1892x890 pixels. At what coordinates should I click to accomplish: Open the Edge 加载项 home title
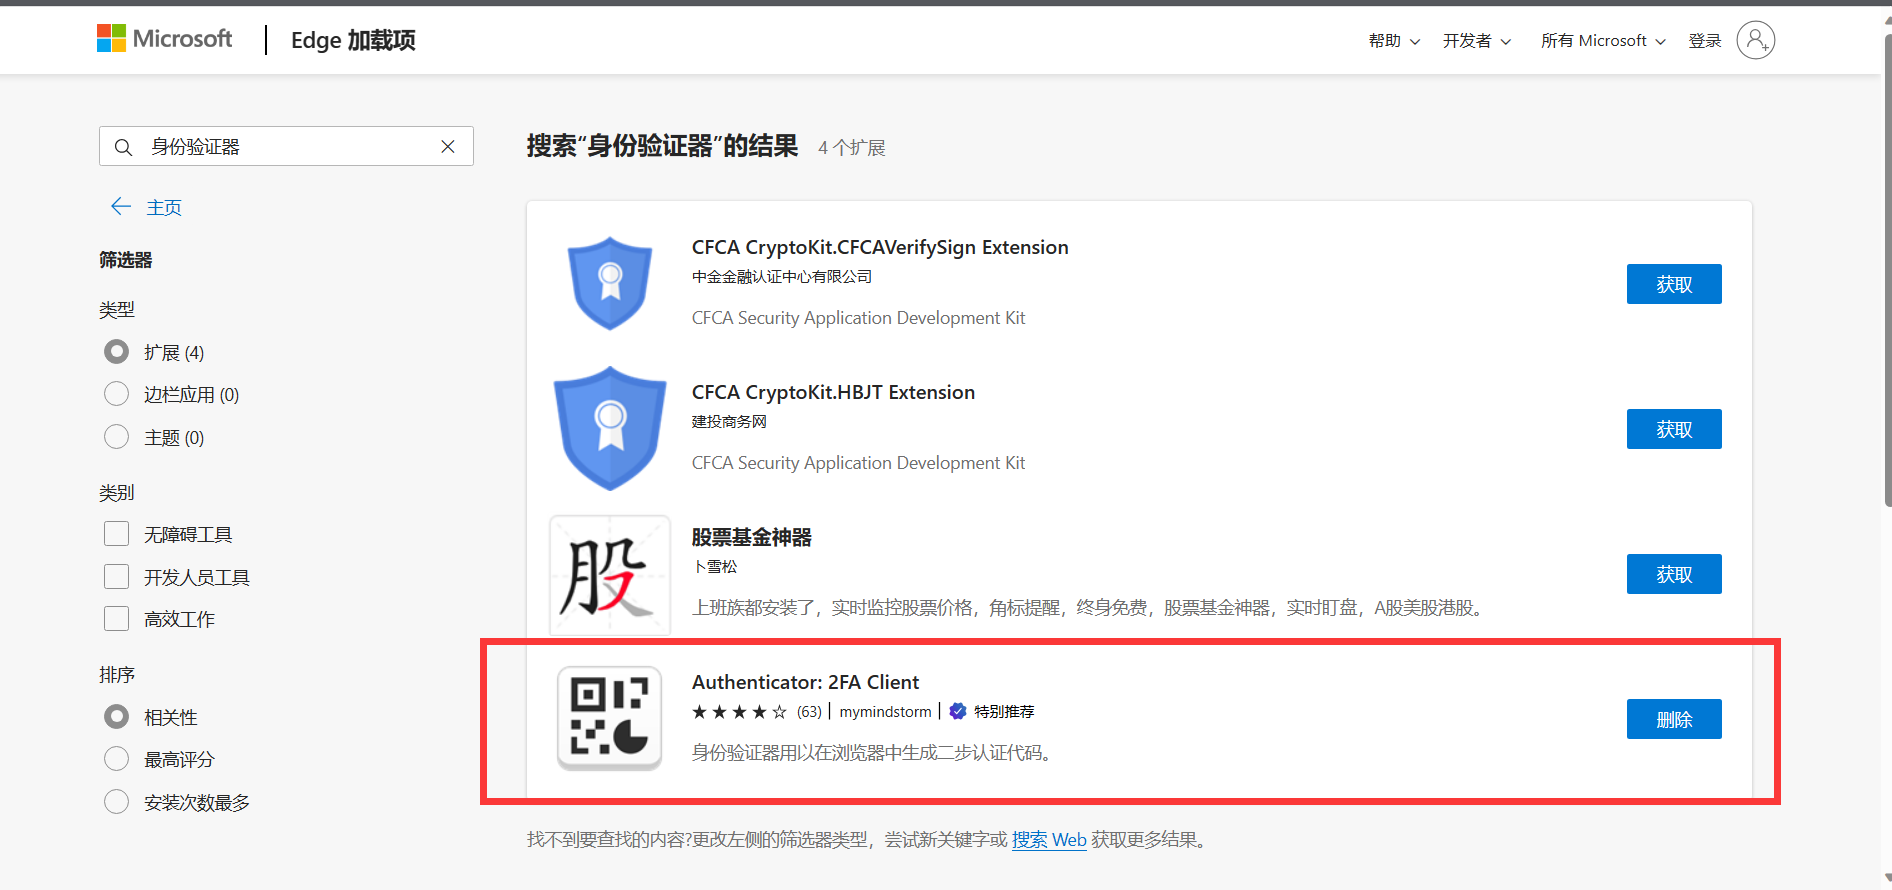tap(353, 40)
